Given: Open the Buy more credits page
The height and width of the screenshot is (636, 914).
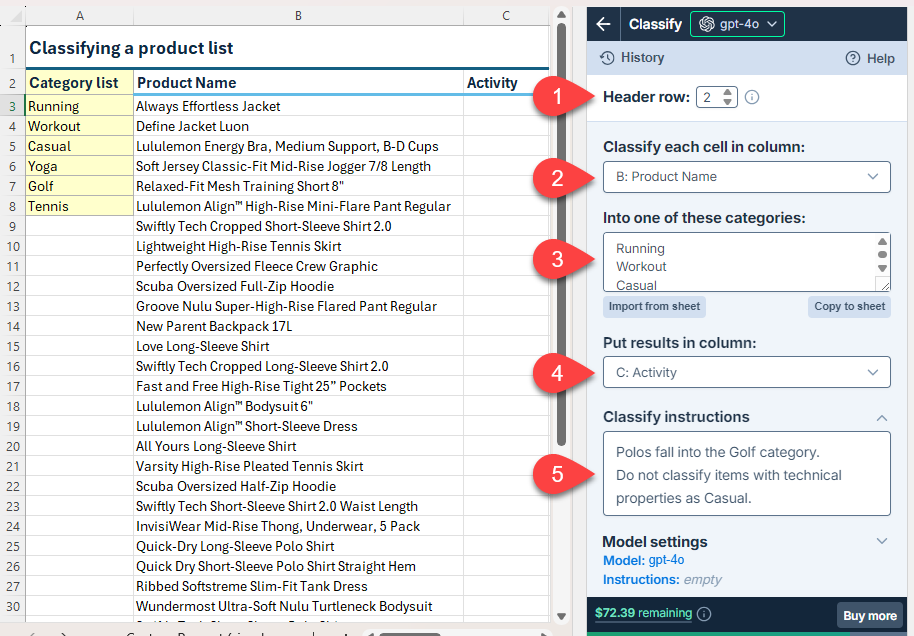Looking at the screenshot, I should point(868,614).
